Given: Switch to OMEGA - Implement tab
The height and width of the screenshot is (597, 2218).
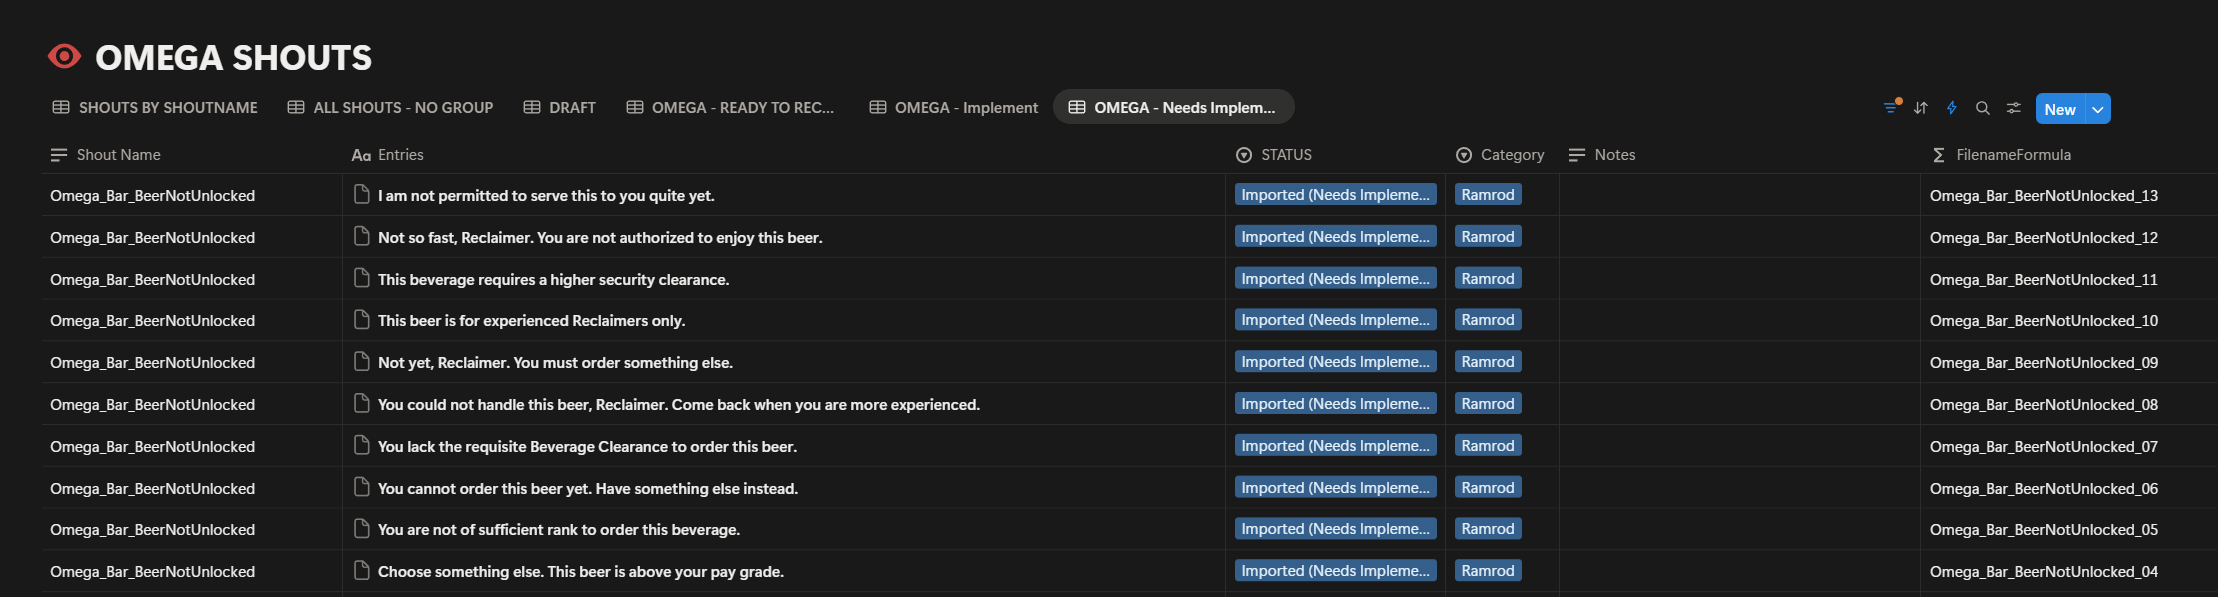Looking at the screenshot, I should tap(954, 107).
